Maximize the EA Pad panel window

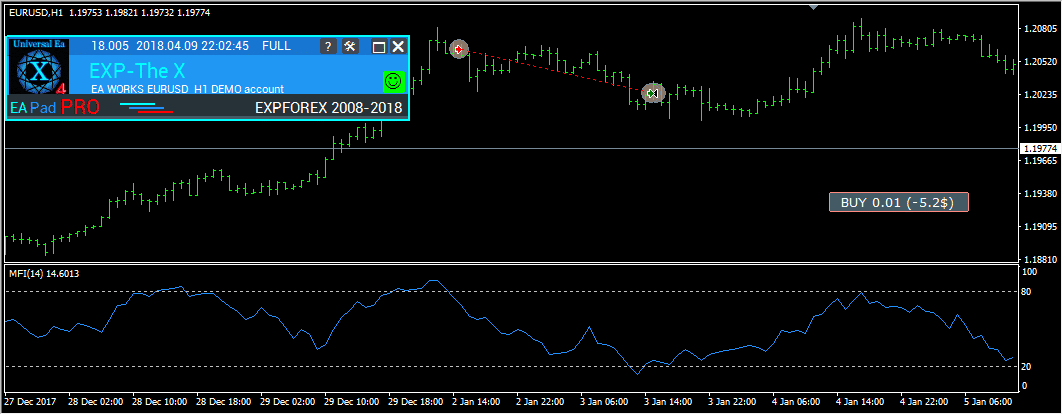pyautogui.click(x=378, y=46)
